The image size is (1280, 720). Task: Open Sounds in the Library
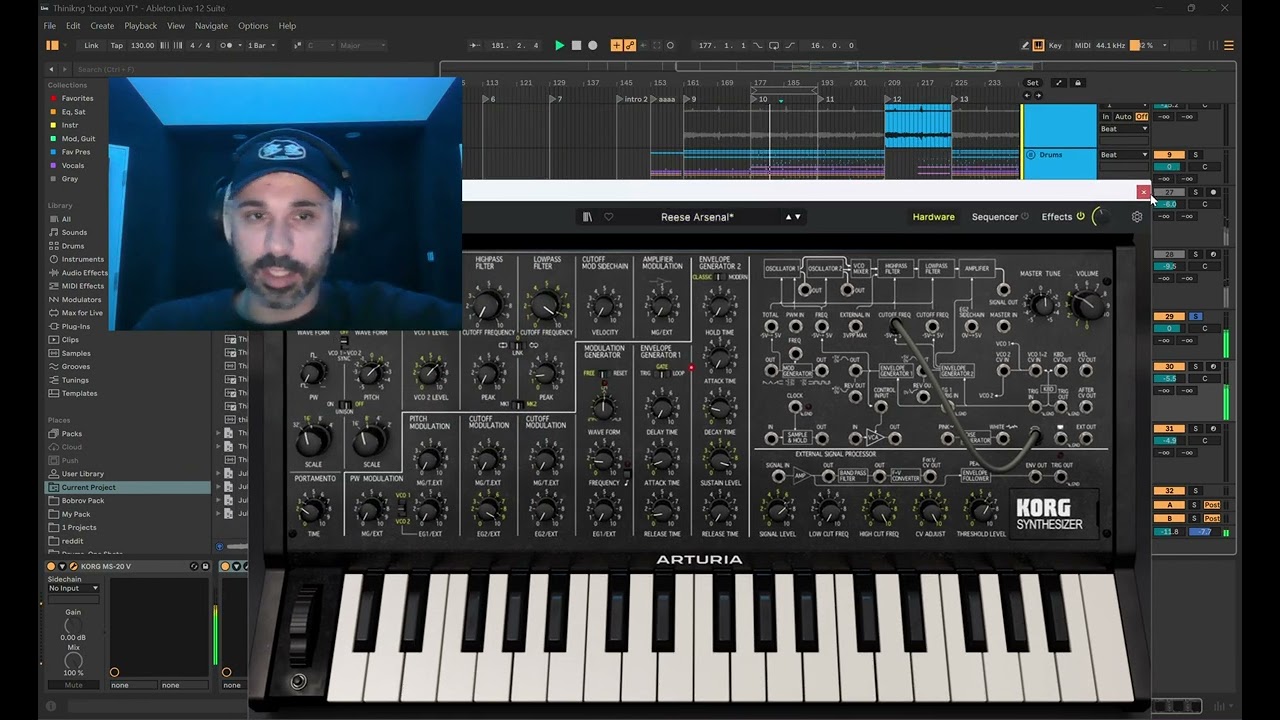(x=74, y=232)
